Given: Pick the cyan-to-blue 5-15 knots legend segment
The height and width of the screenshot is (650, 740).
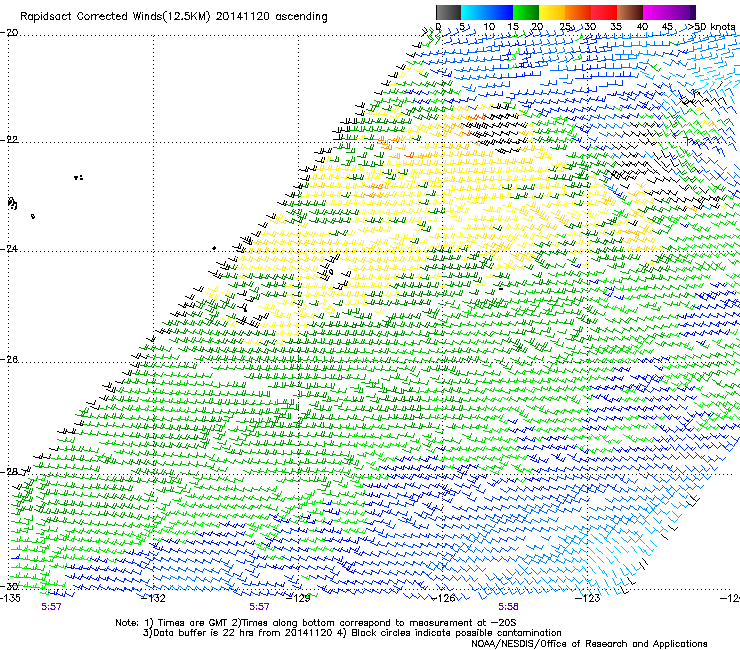Looking at the screenshot, I should [487, 12].
